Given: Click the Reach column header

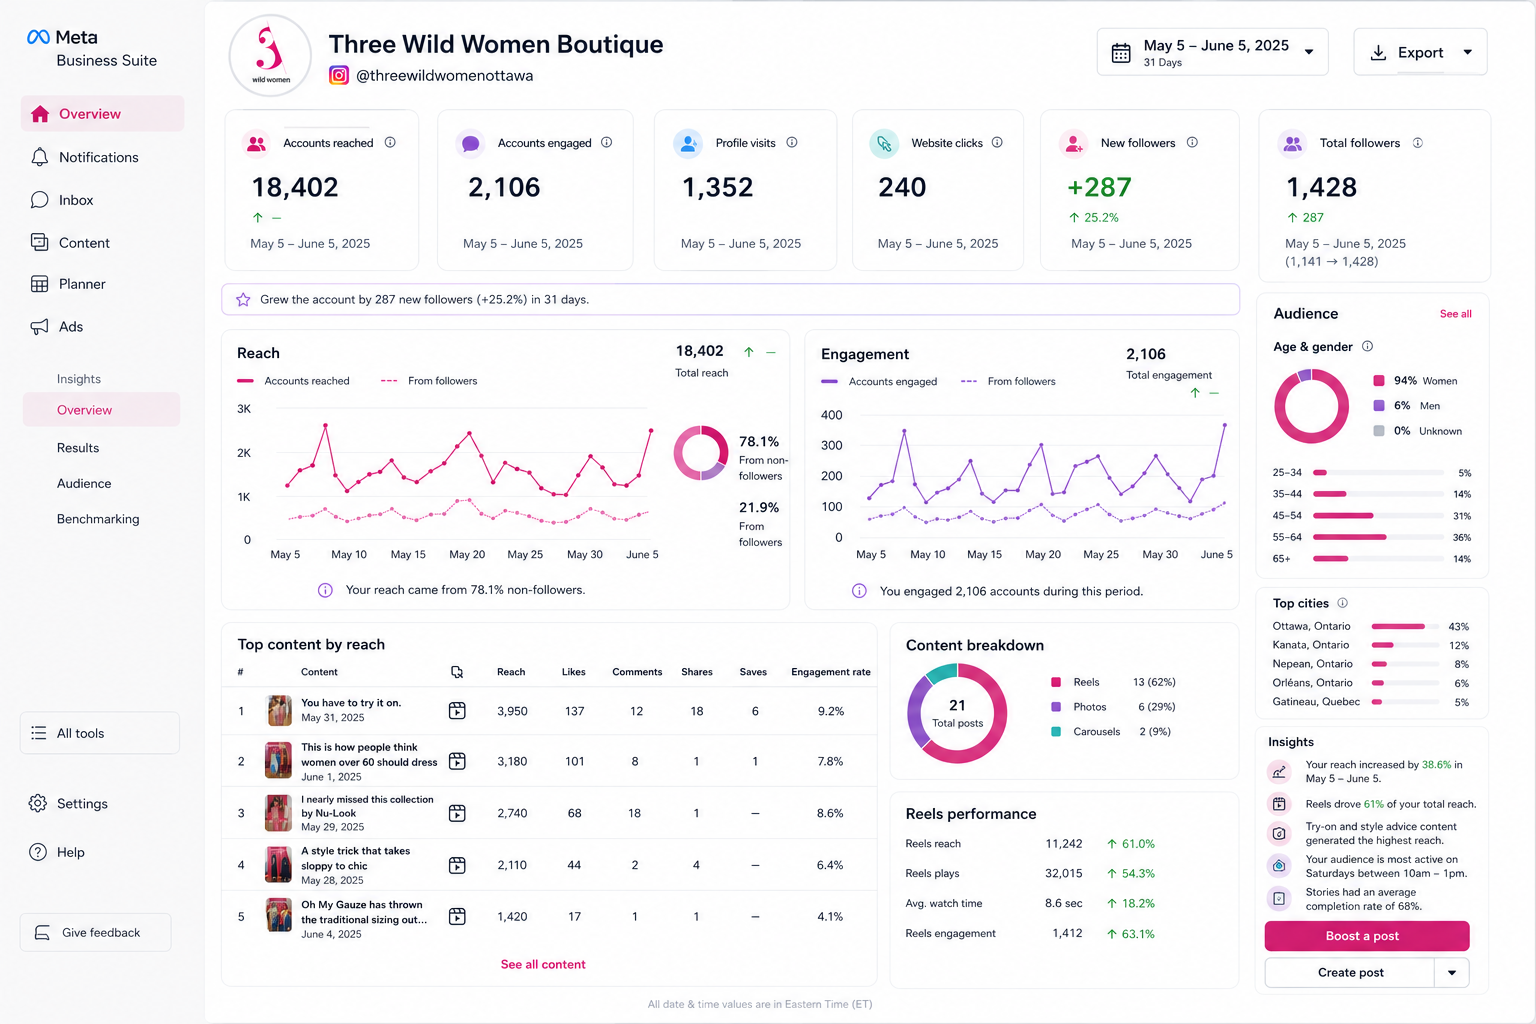Looking at the screenshot, I should (511, 672).
